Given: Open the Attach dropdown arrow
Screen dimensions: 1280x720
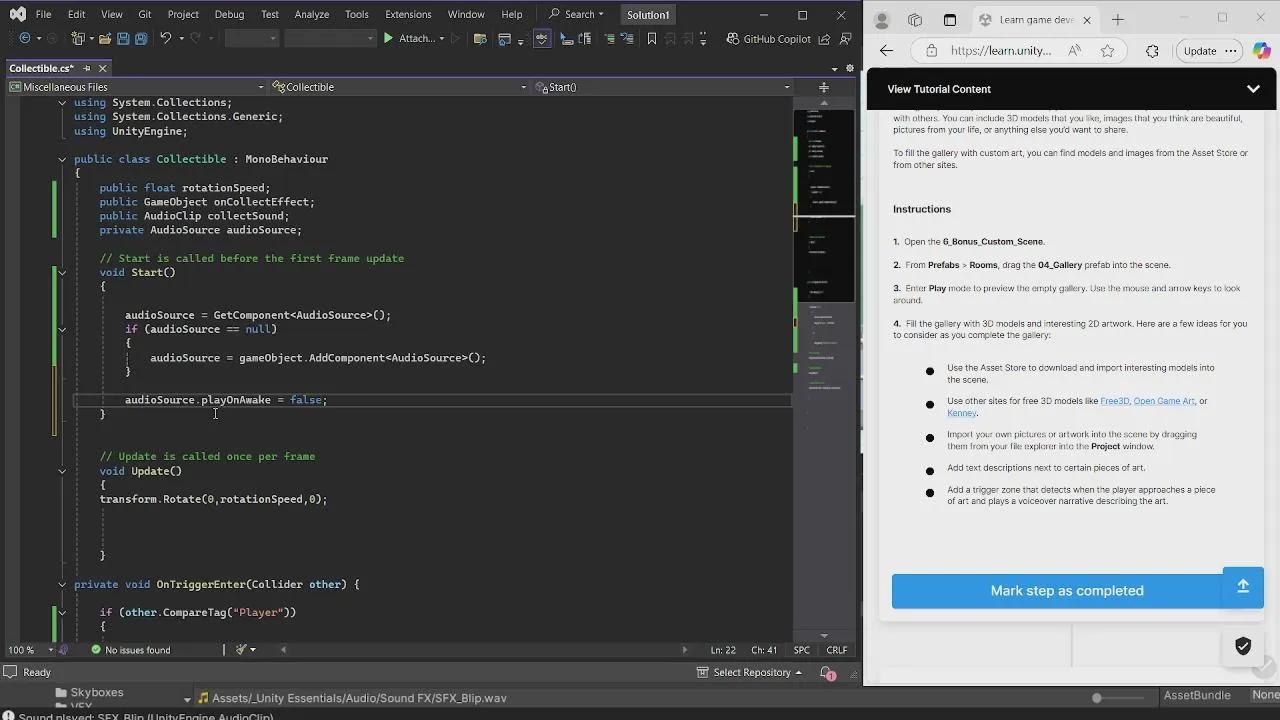Looking at the screenshot, I should [441, 38].
